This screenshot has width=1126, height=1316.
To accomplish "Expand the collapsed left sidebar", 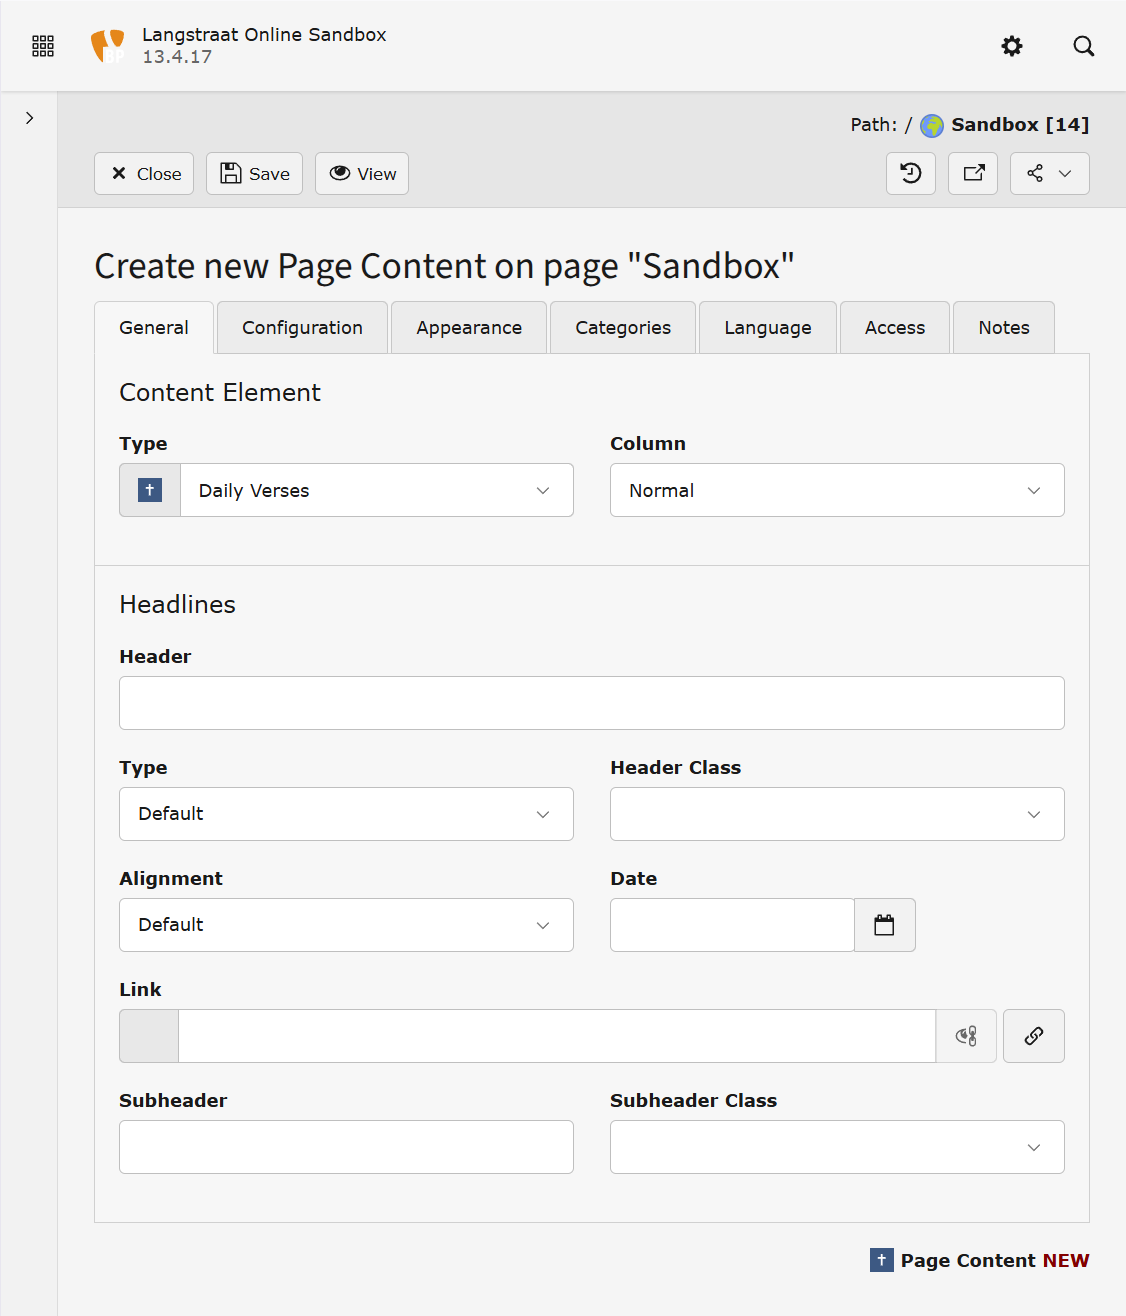I will tap(30, 118).
